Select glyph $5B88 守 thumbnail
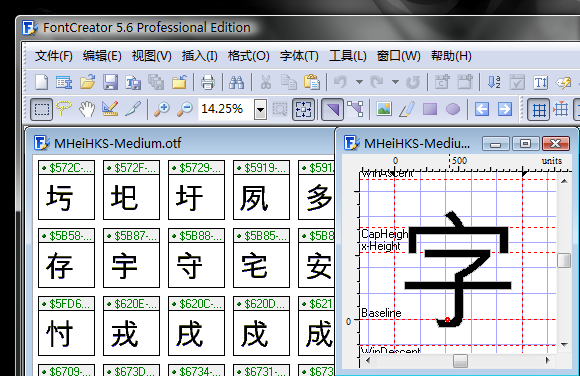The width and height of the screenshot is (580, 376). click(x=196, y=258)
